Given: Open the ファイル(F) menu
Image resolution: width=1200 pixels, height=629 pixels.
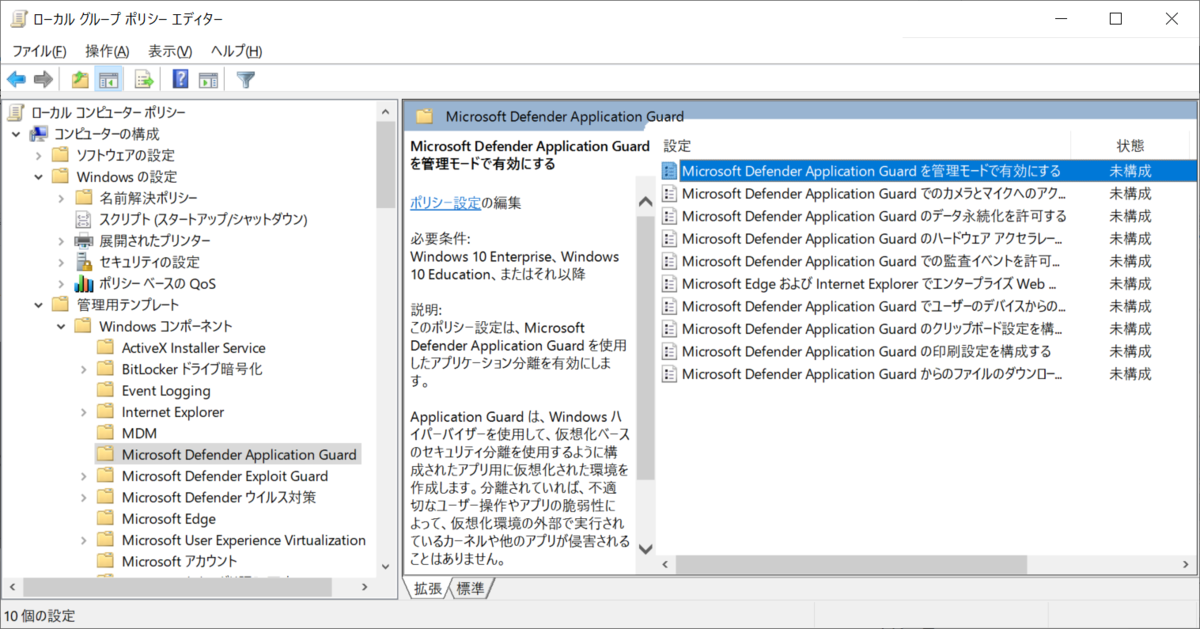Looking at the screenshot, I should [x=39, y=51].
